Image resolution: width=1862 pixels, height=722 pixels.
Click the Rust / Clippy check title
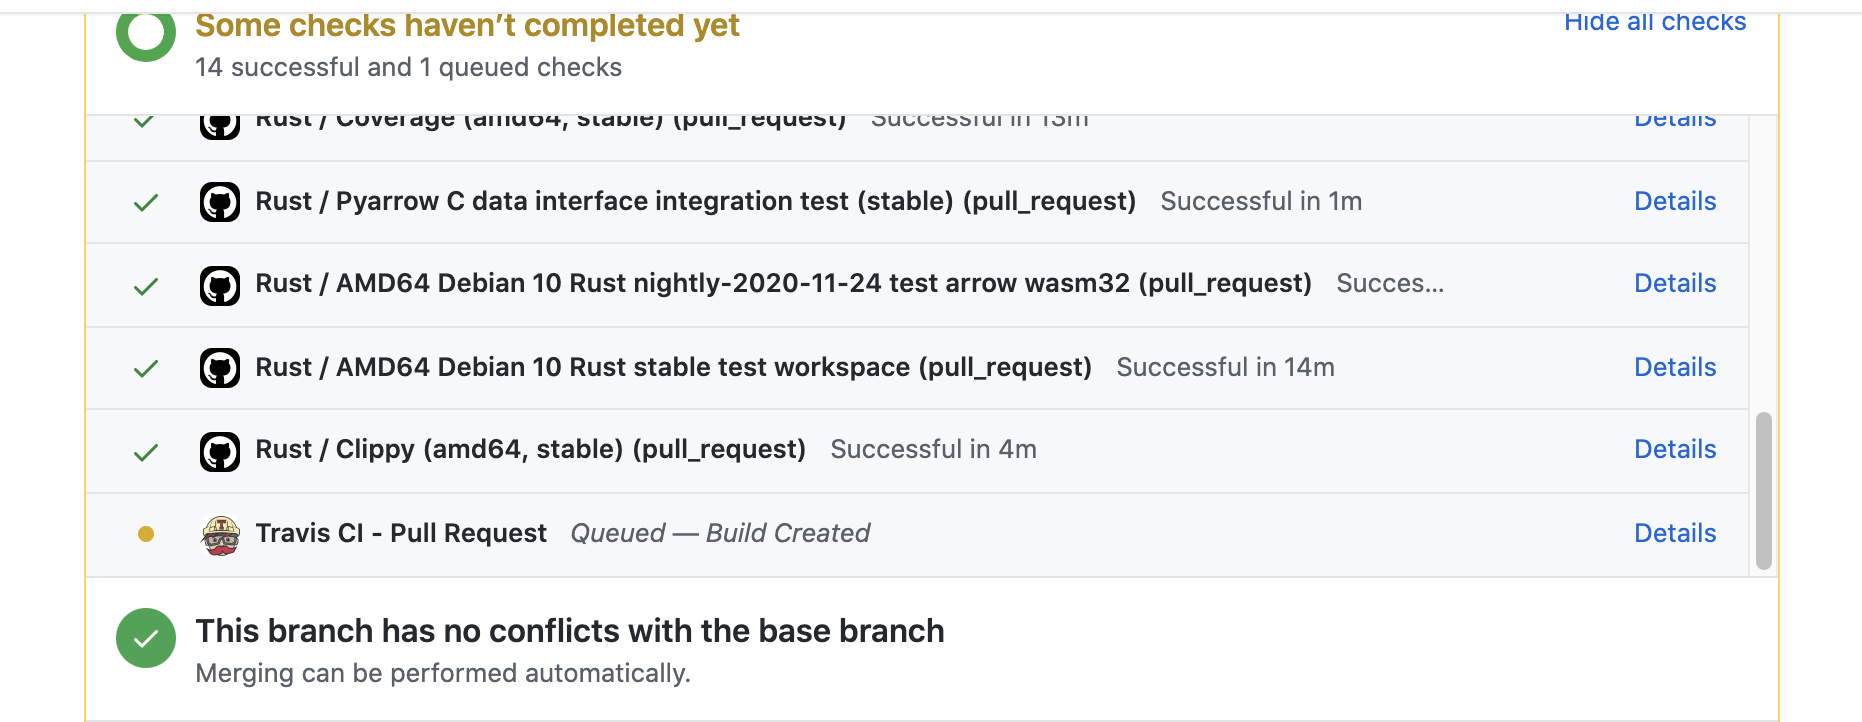[x=530, y=449]
